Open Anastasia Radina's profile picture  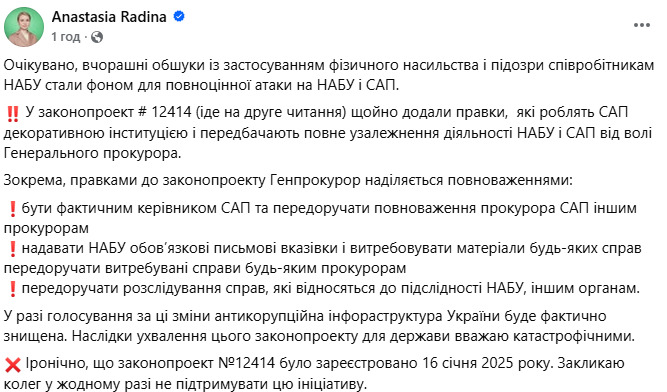[24, 26]
